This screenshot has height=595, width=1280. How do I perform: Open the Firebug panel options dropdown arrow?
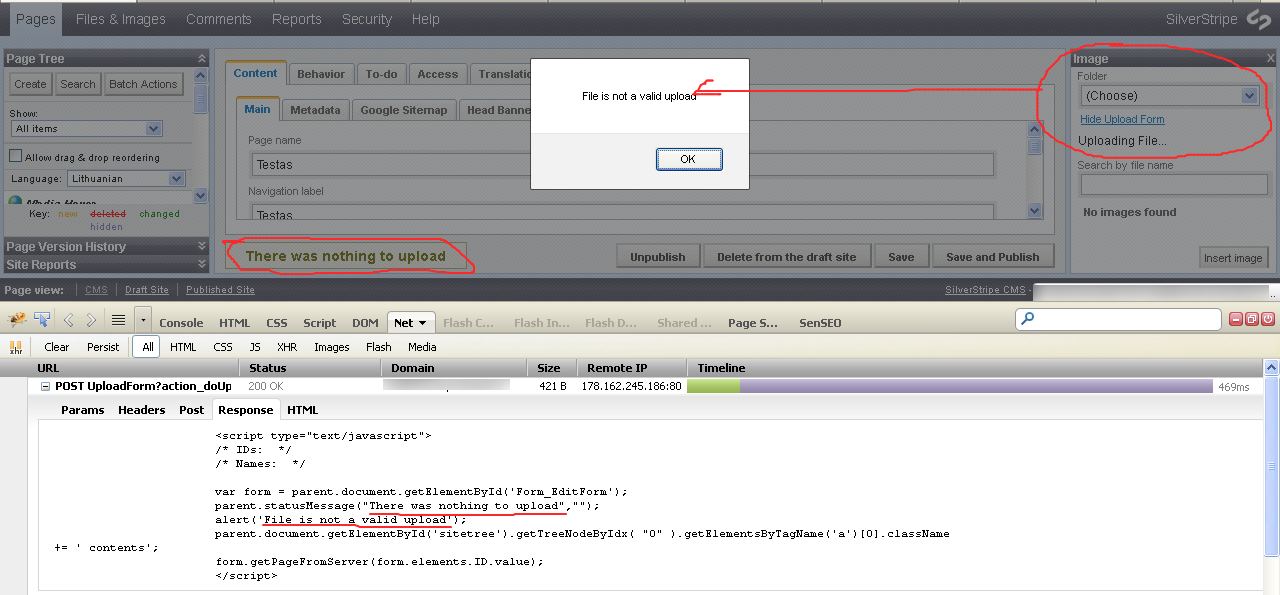pos(143,321)
